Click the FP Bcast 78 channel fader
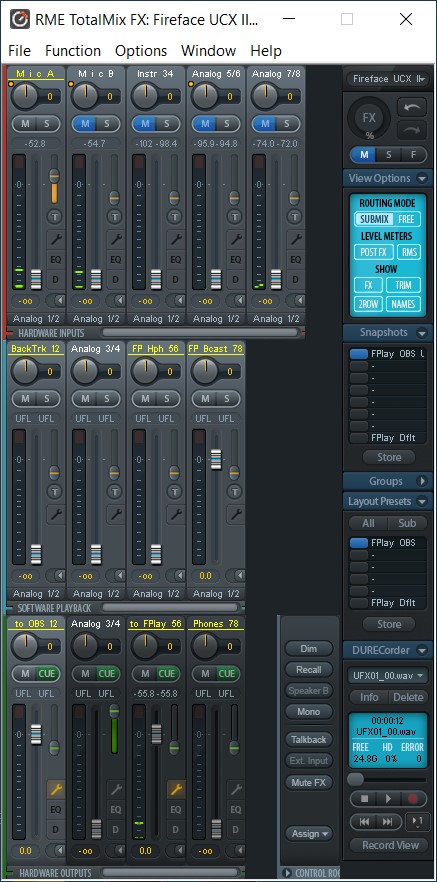The width and height of the screenshot is (437, 882). [216, 459]
